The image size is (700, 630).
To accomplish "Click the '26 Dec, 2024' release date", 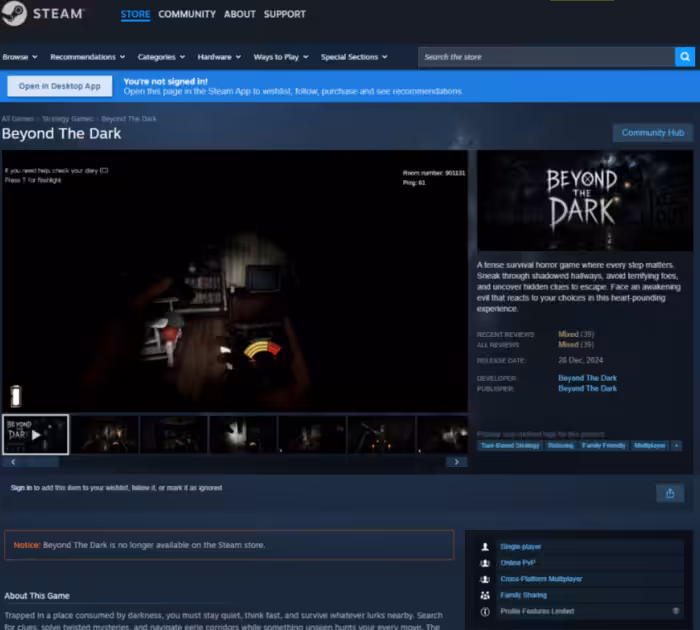I will pyautogui.click(x=580, y=360).
